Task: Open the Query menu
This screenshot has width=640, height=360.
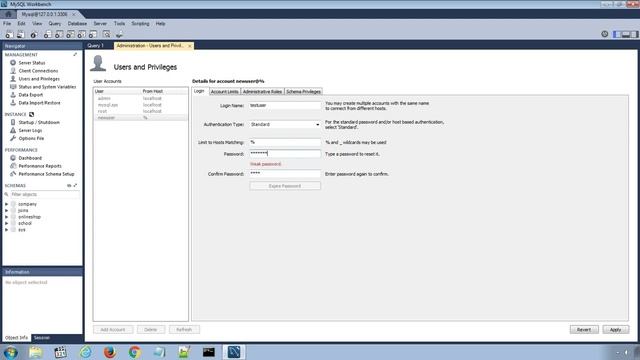Action: (x=55, y=24)
